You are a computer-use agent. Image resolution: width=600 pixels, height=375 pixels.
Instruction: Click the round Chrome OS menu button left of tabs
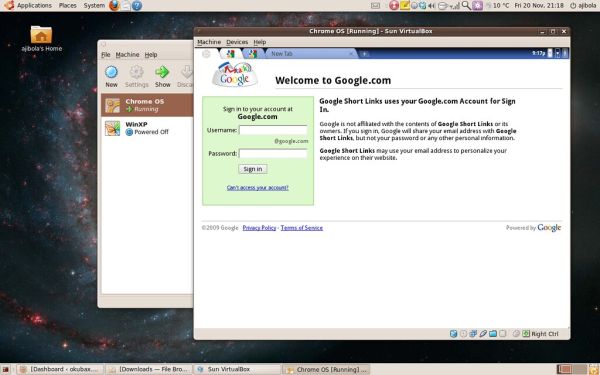click(x=206, y=54)
